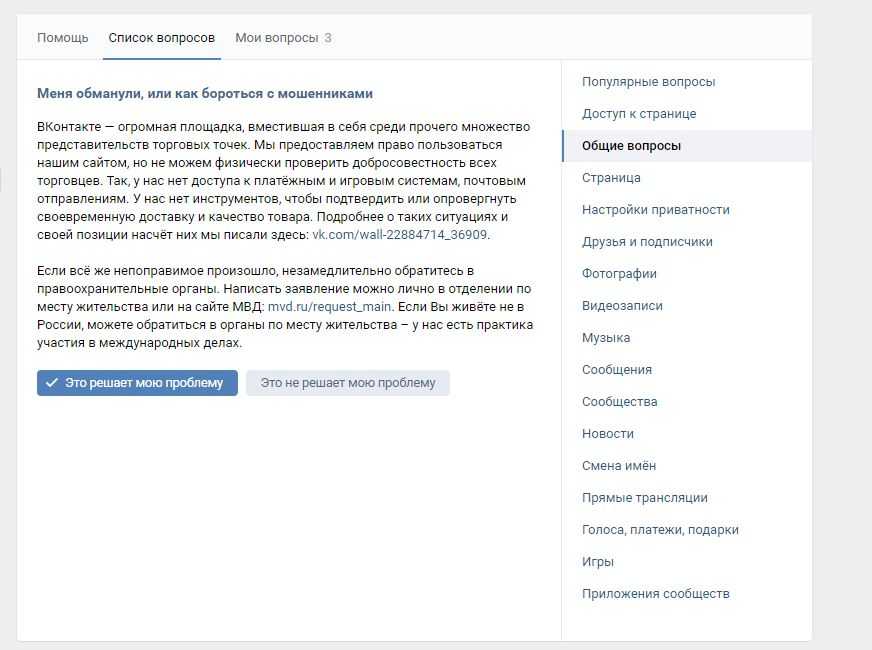Open the Помощь tab
This screenshot has width=872, height=650.
[x=62, y=38]
